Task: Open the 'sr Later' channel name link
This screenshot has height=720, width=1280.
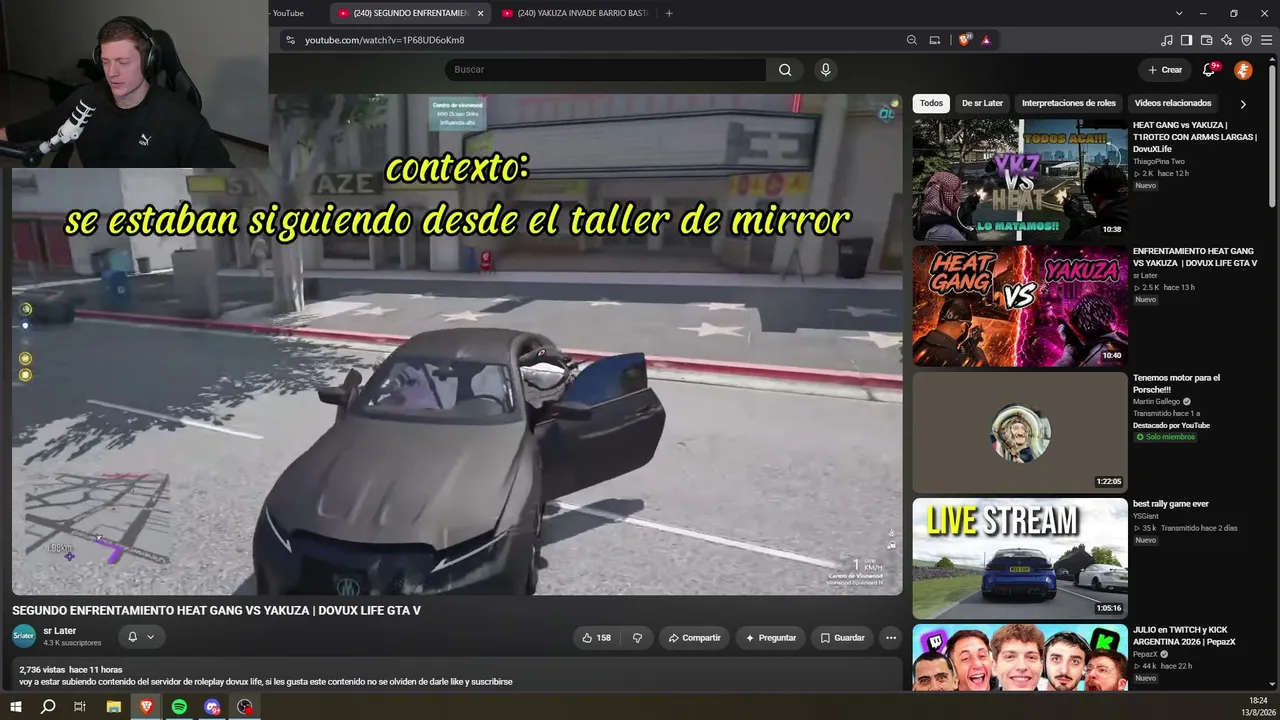Action: click(60, 631)
